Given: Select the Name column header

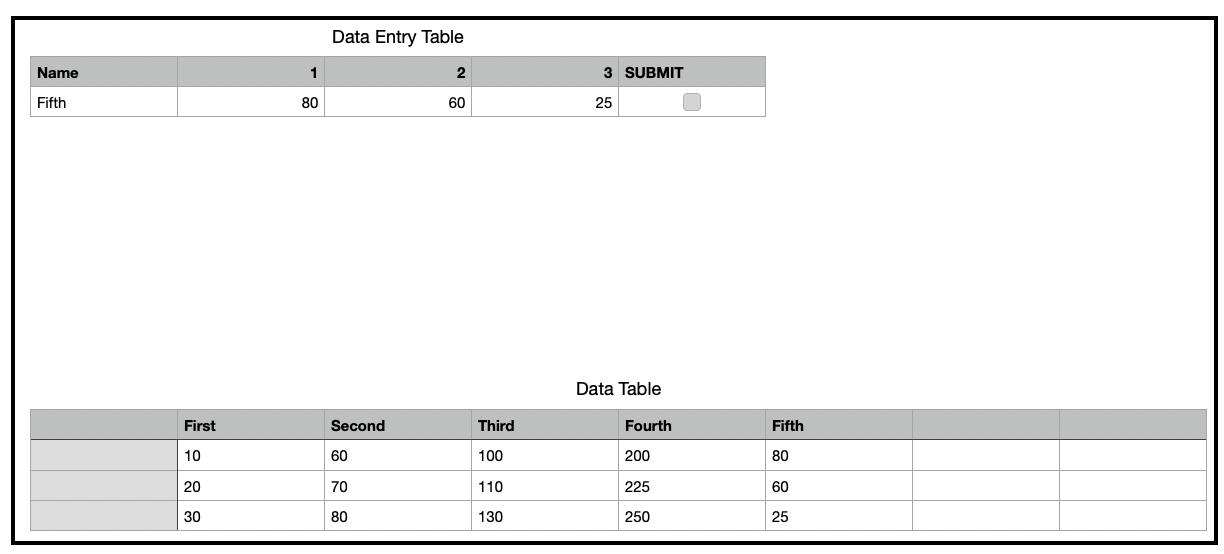Looking at the screenshot, I should [104, 72].
